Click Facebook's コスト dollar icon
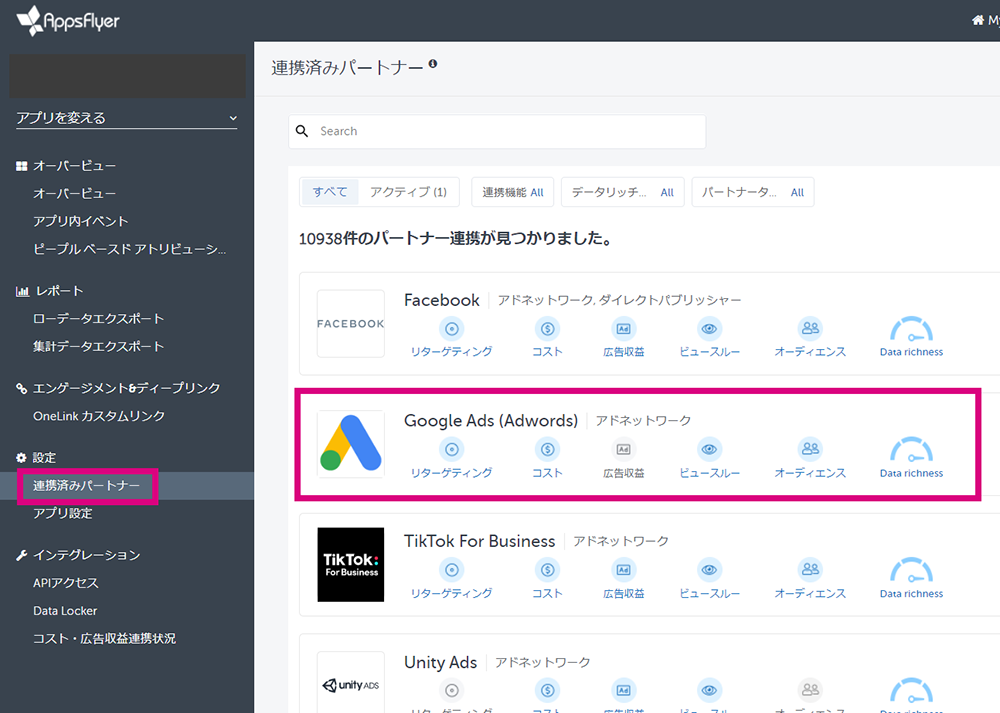 pos(547,329)
